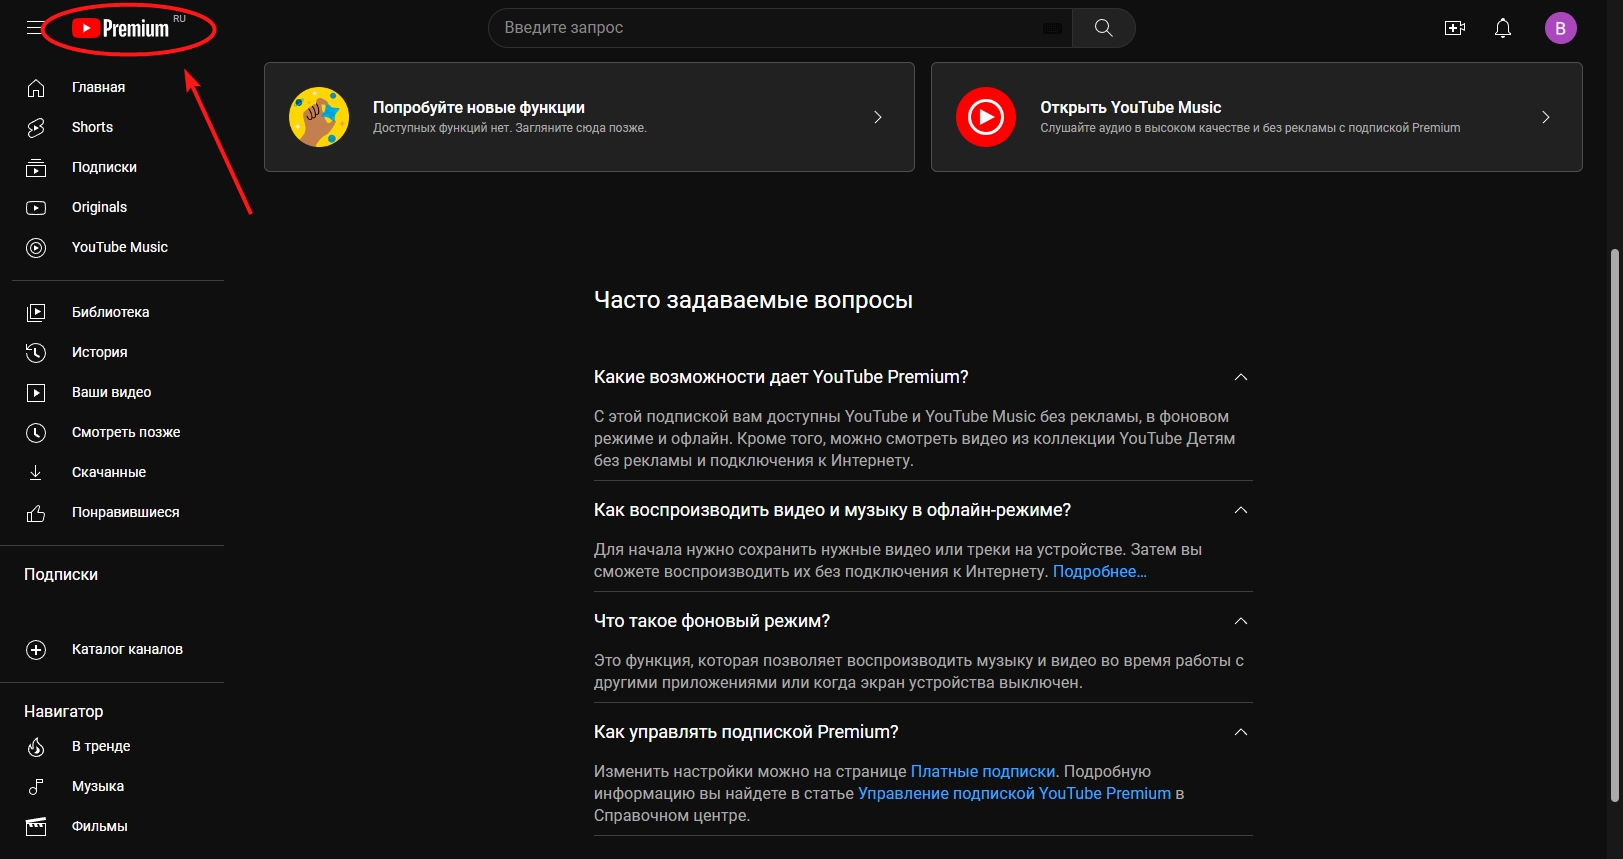Open 'Фильмы' in sidebar
The height and width of the screenshot is (859, 1623).
(x=99, y=826)
